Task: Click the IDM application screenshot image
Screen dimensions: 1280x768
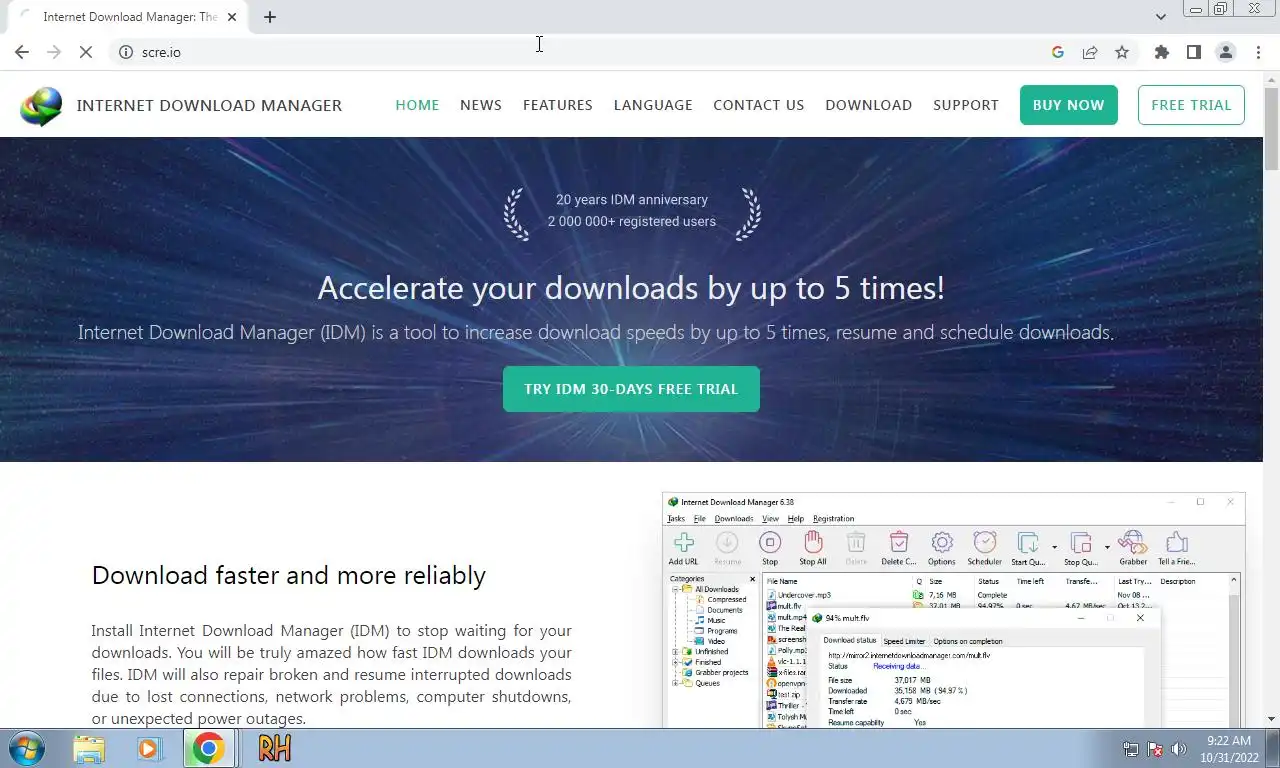Action: pos(953,610)
